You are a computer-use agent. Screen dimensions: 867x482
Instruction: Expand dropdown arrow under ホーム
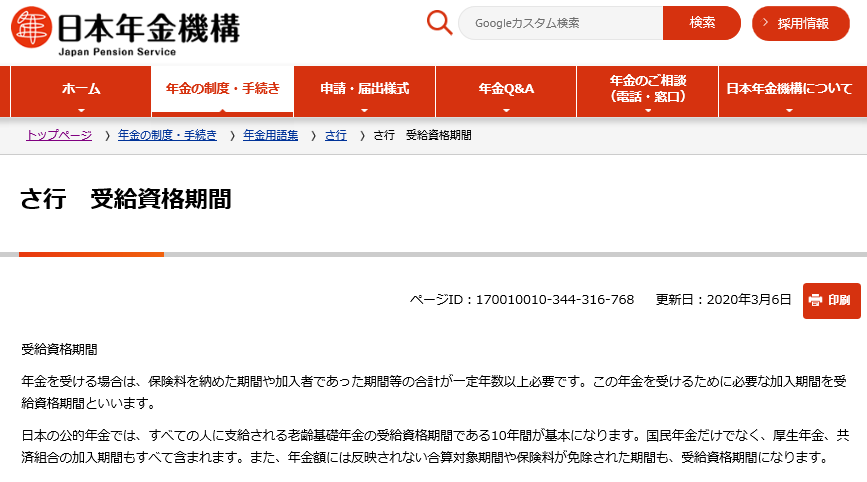81,110
